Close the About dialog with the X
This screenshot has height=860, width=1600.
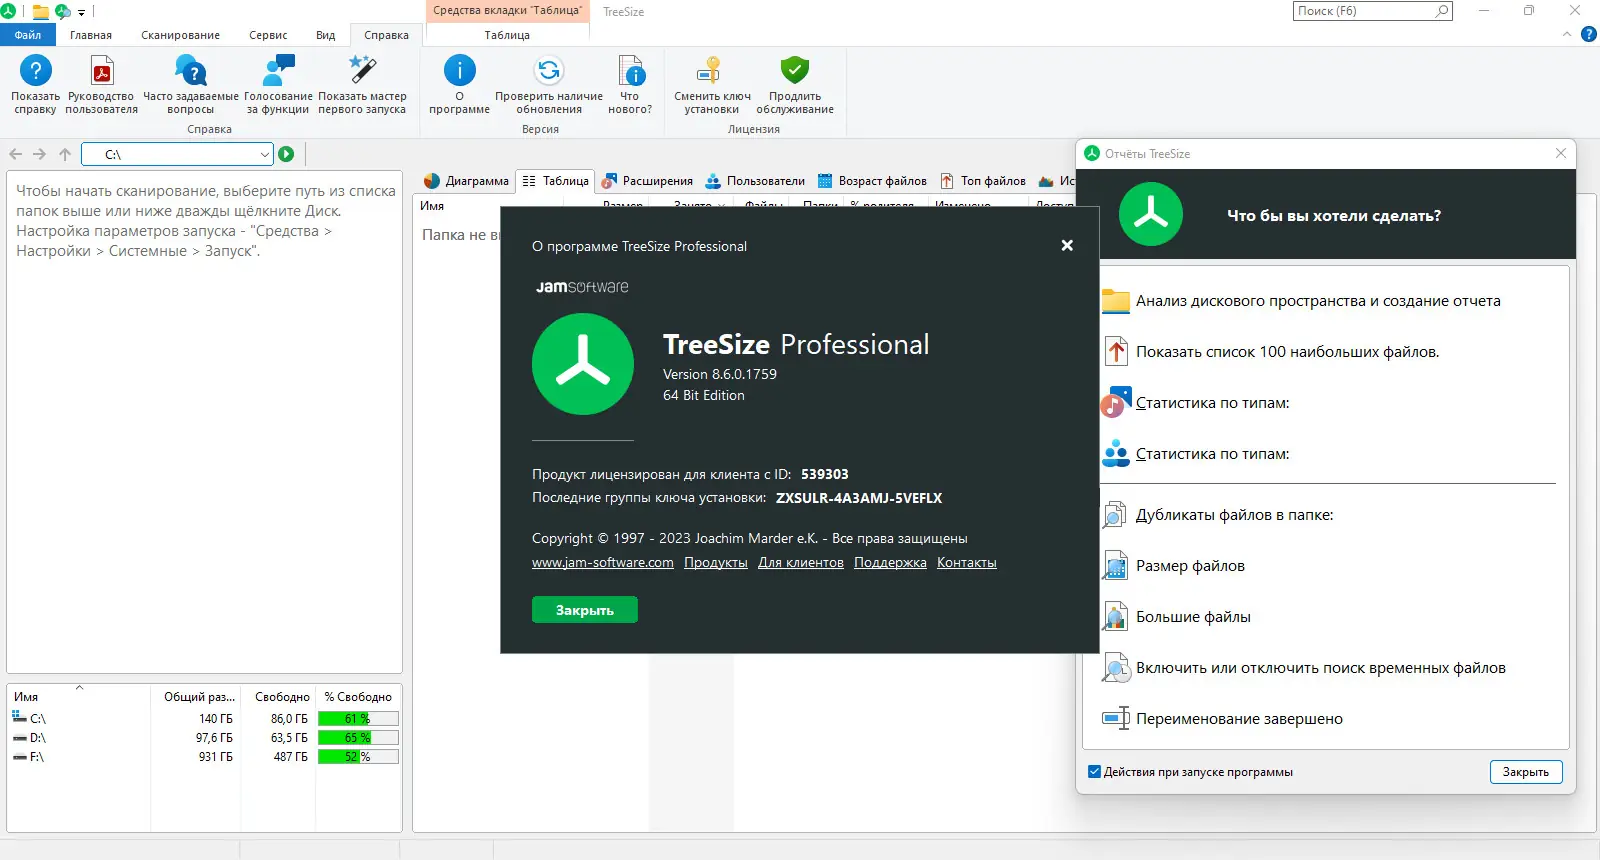(1067, 245)
